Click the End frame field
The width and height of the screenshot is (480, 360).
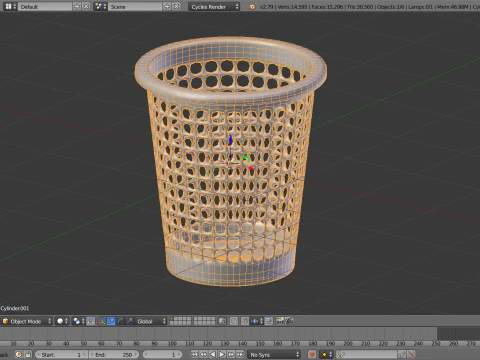pyautogui.click(x=114, y=354)
